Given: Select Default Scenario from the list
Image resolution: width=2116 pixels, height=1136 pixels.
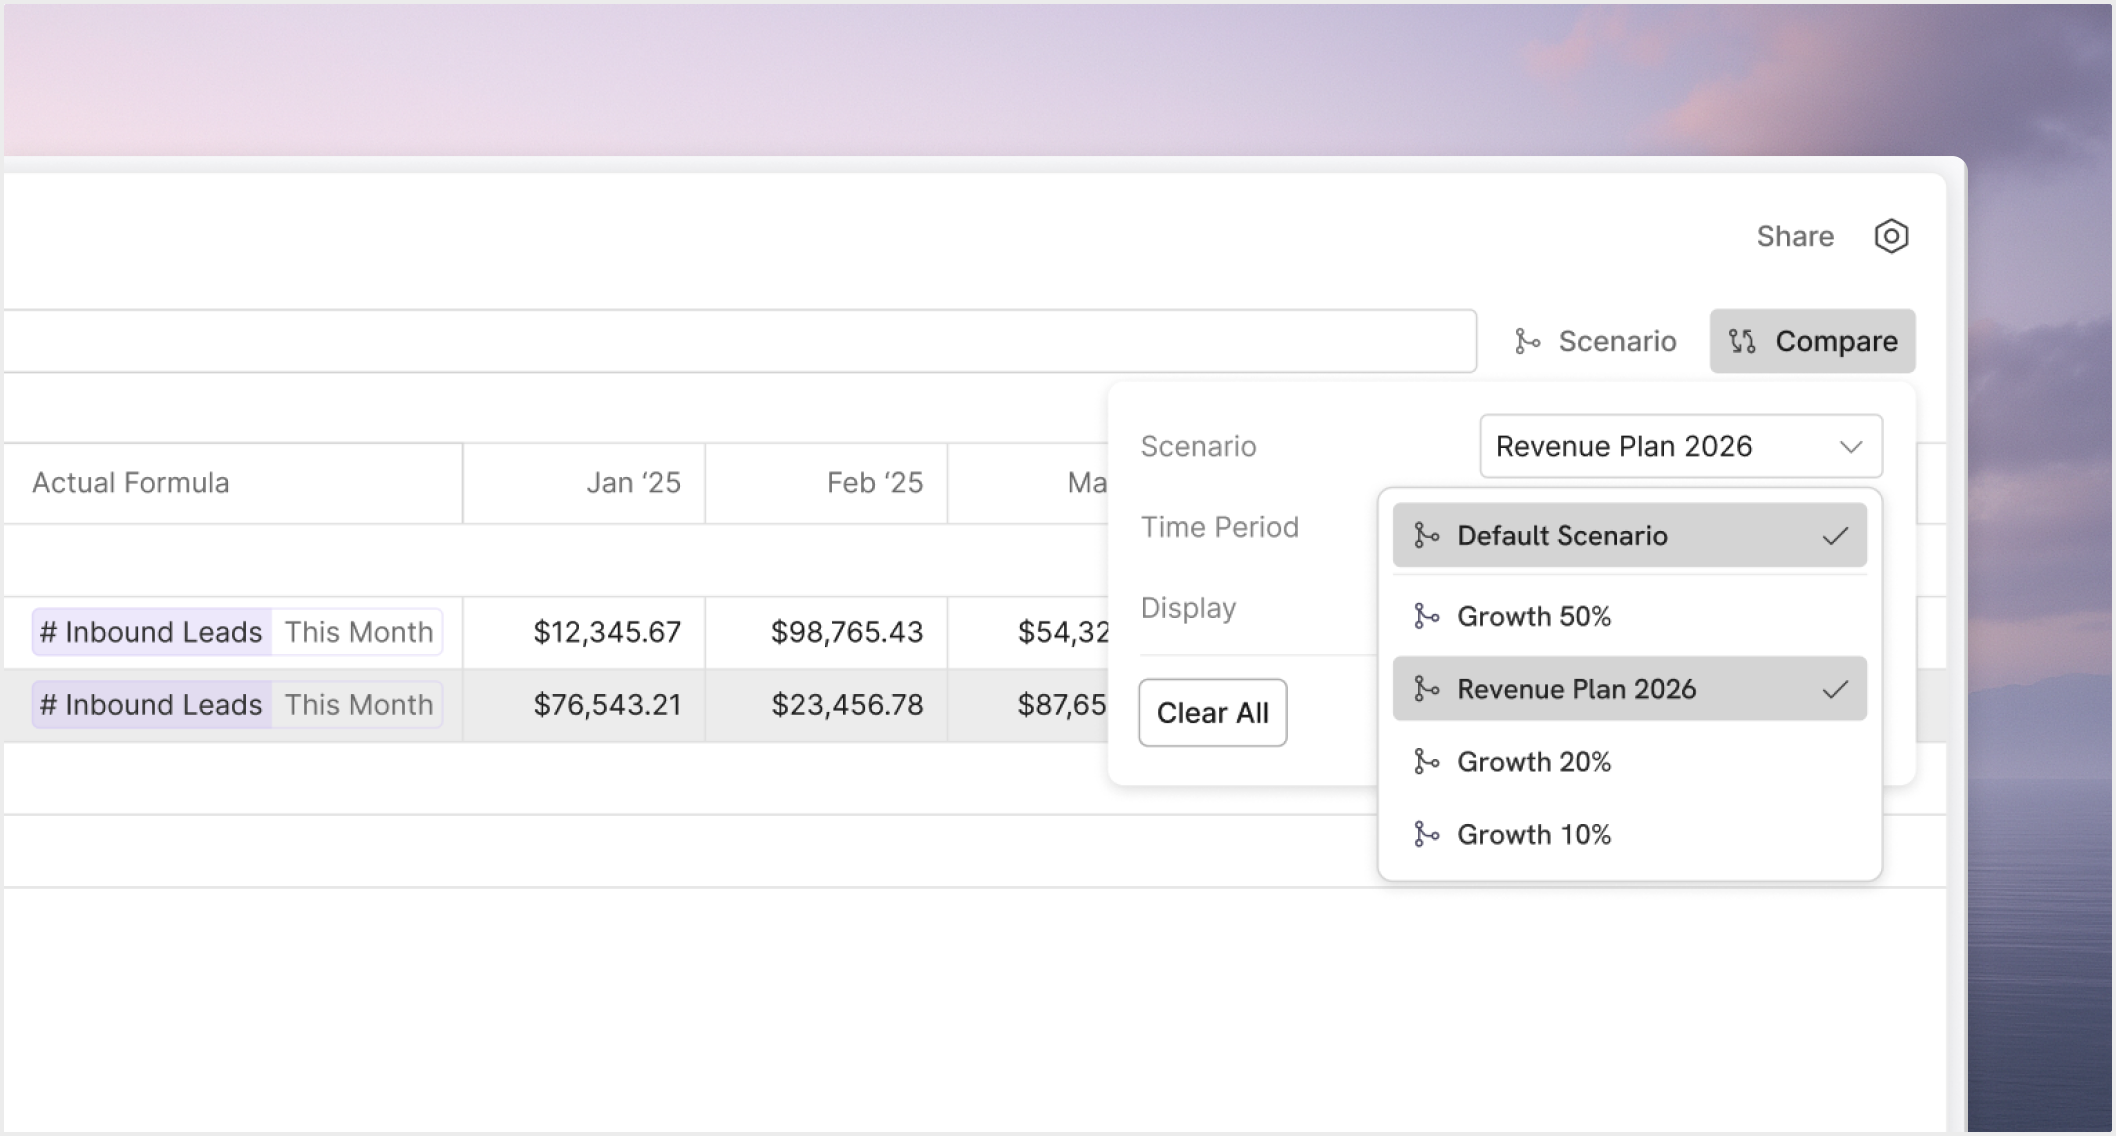Looking at the screenshot, I should coord(1630,536).
